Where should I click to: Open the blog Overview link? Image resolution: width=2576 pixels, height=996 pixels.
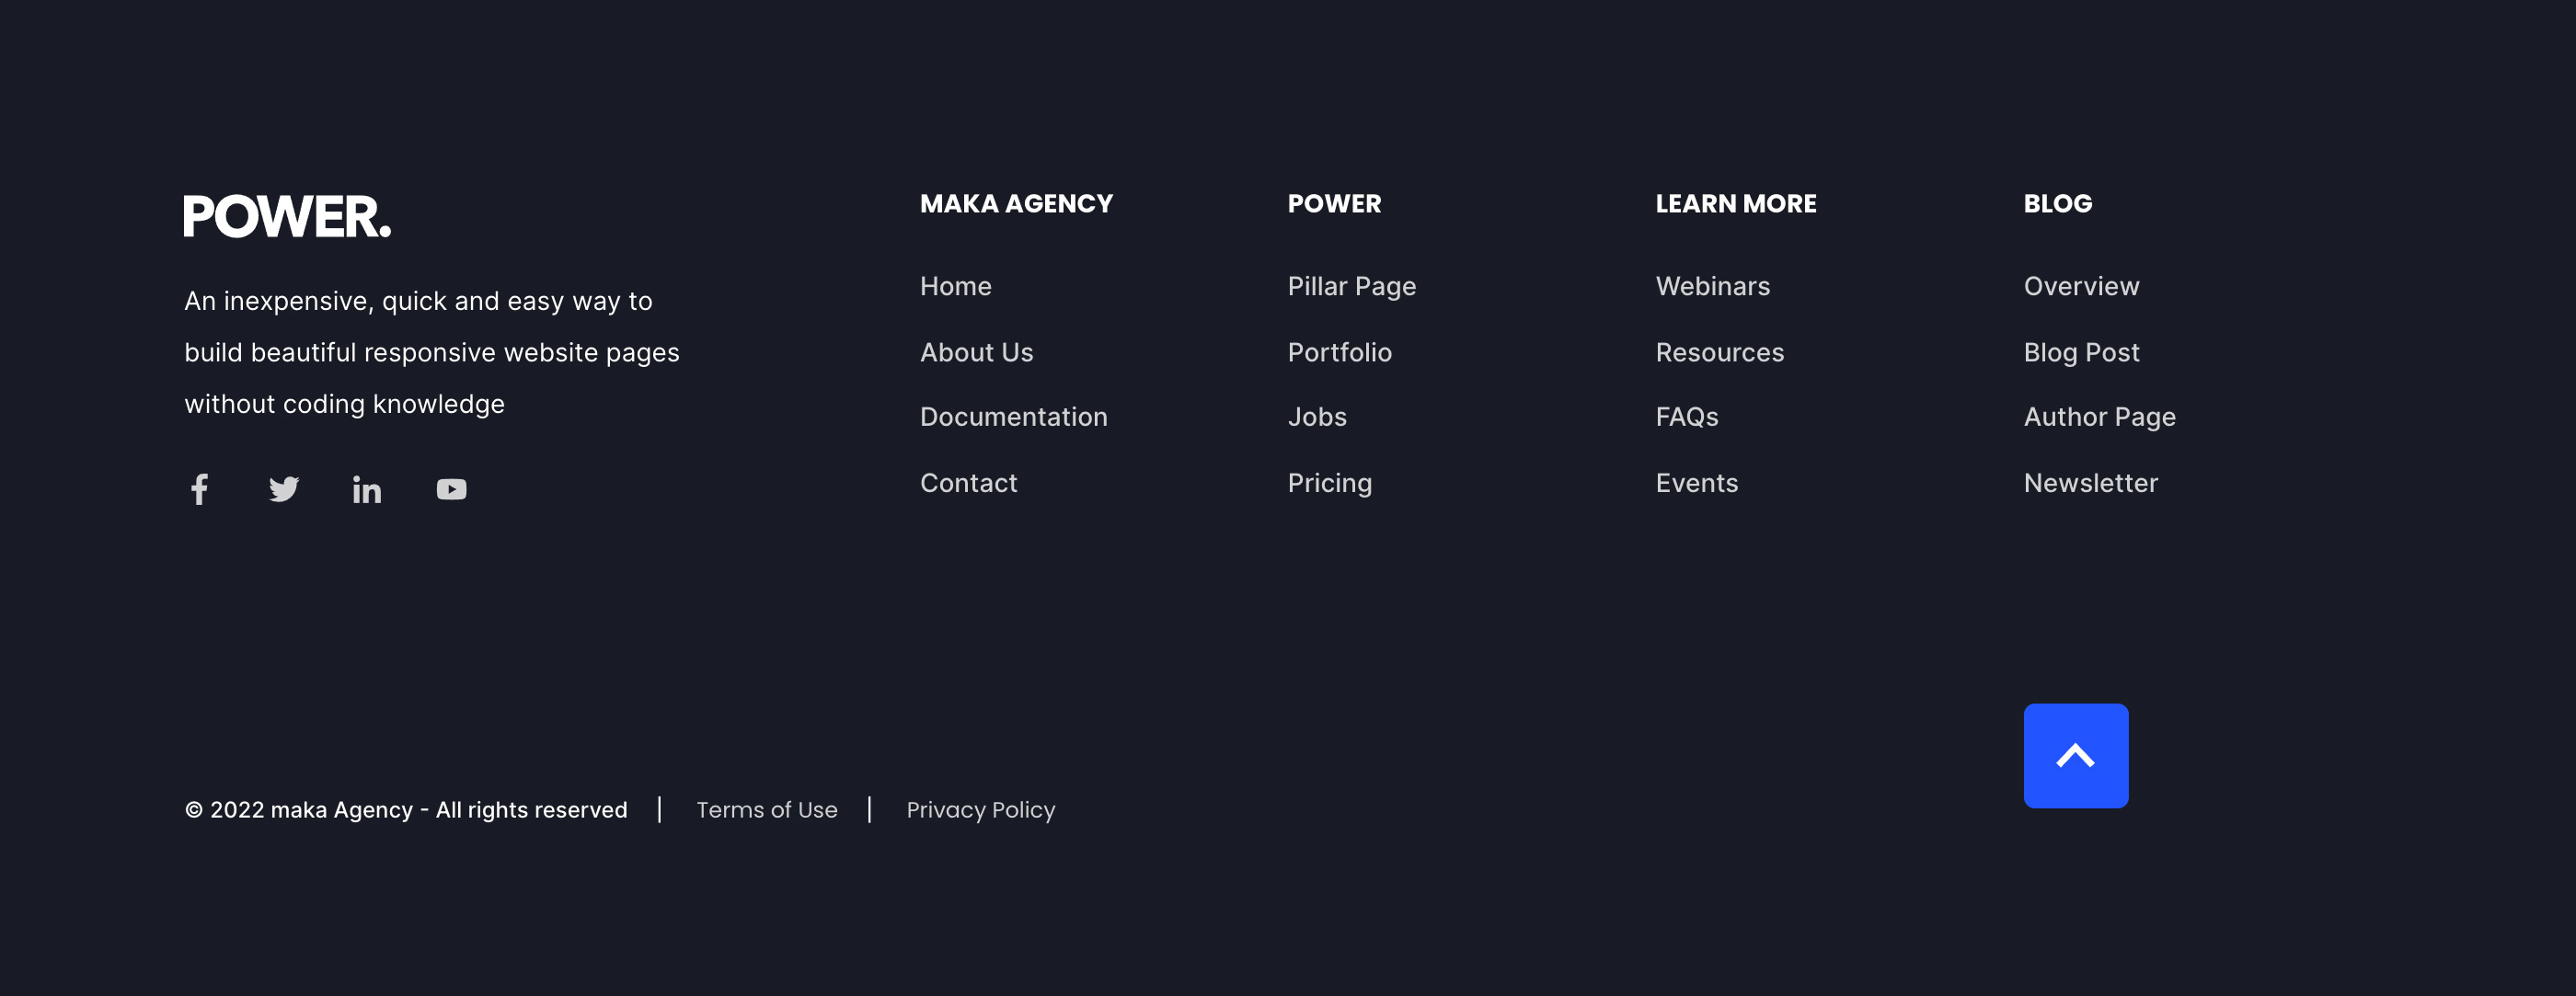(x=2082, y=286)
